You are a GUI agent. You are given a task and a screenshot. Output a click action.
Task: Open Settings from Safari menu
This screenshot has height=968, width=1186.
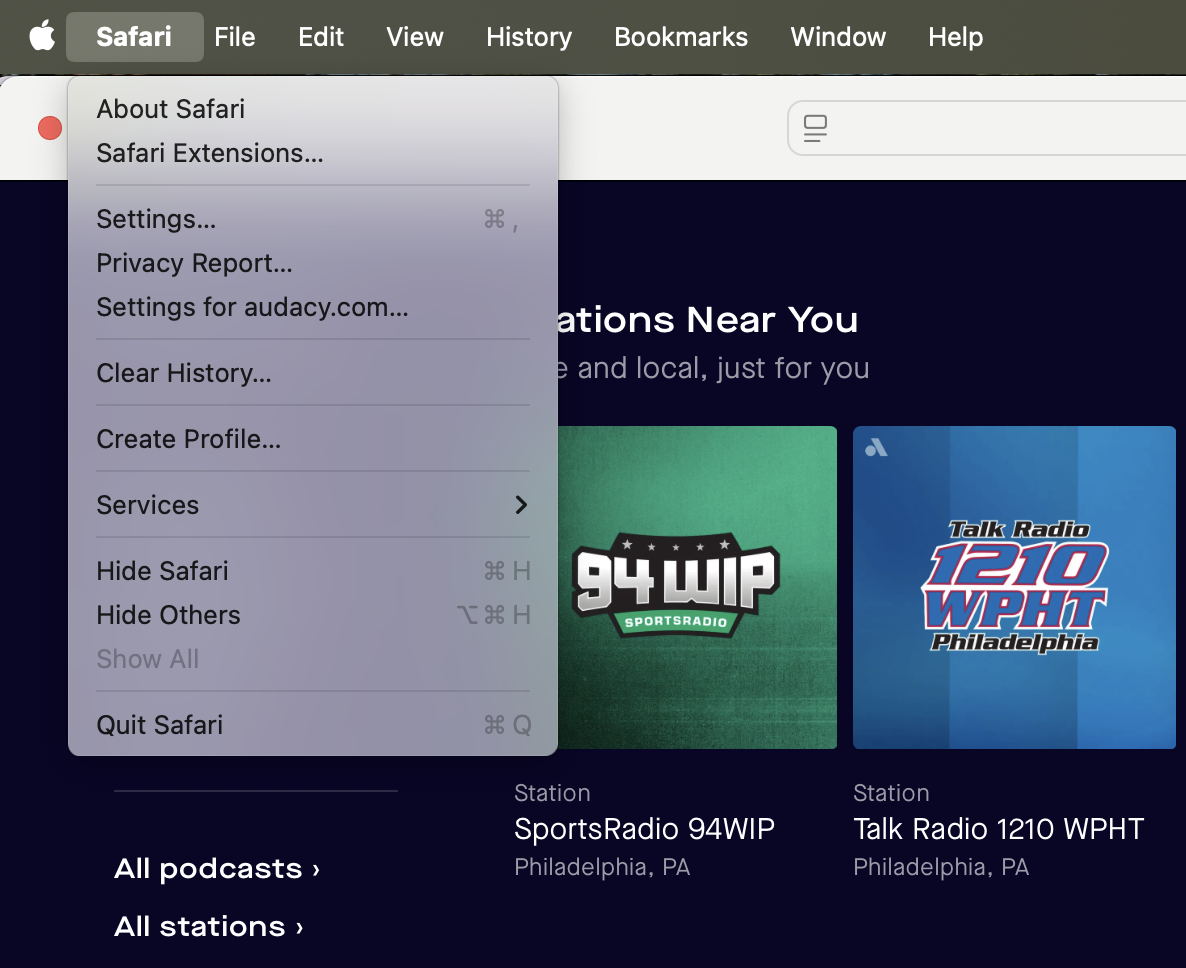pos(156,219)
